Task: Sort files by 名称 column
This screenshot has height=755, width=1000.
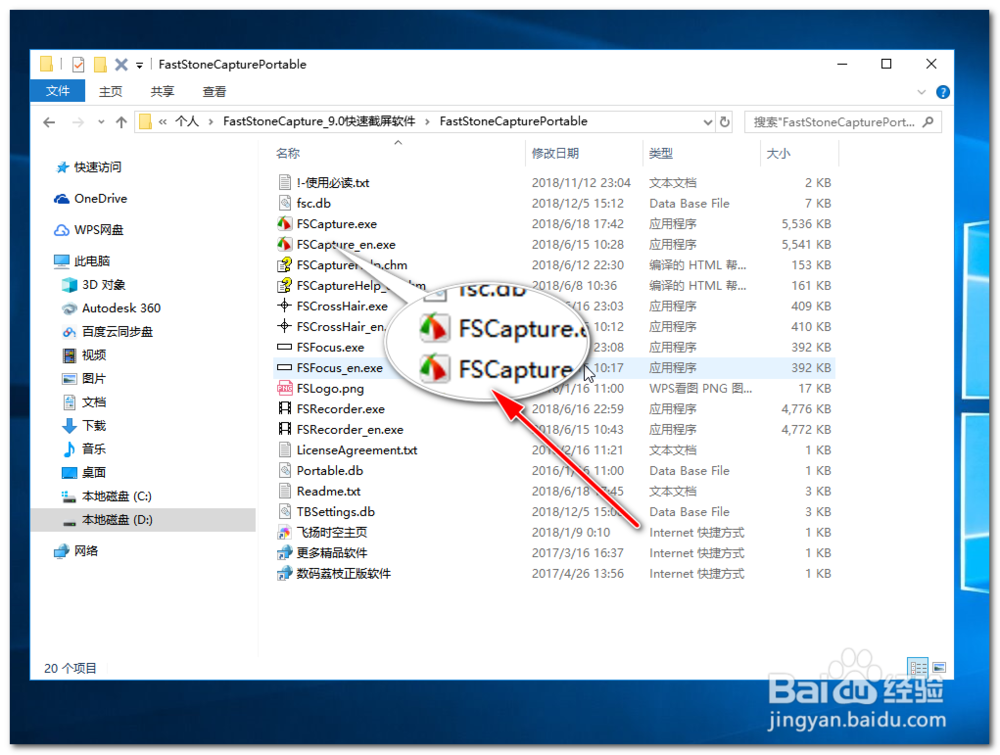Action: pyautogui.click(x=288, y=154)
